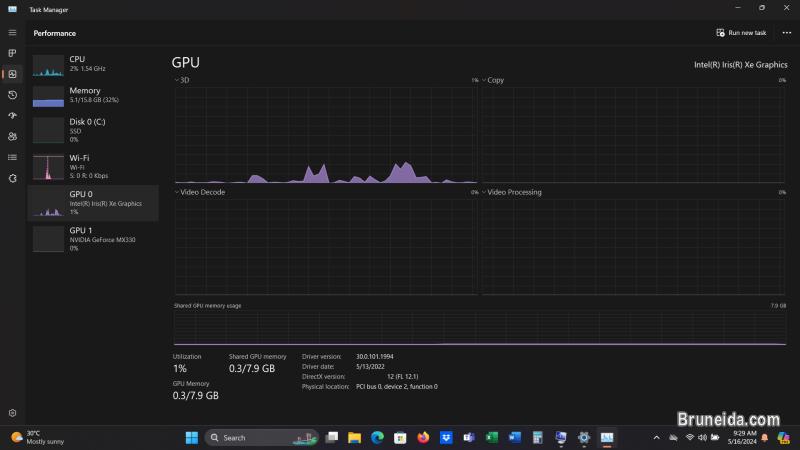
Task: Go to Startup apps page
Action: click(x=12, y=116)
